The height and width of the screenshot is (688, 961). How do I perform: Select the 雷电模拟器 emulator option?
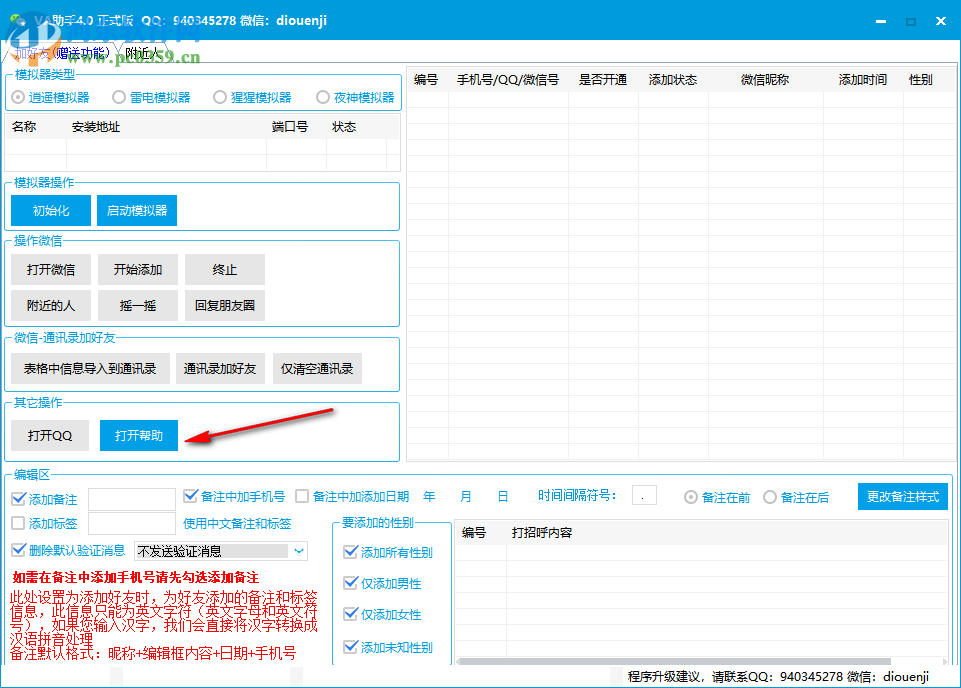120,96
